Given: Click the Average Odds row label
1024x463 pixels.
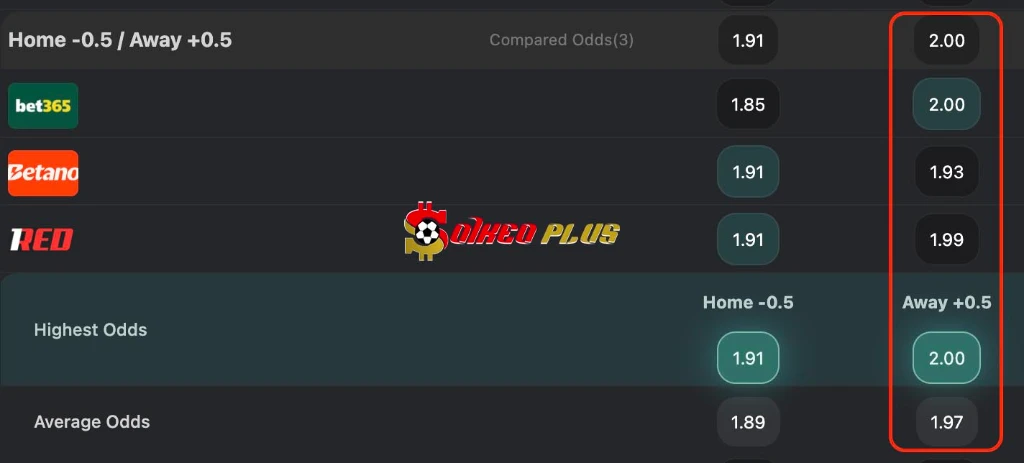Looking at the screenshot, I should [x=92, y=422].
